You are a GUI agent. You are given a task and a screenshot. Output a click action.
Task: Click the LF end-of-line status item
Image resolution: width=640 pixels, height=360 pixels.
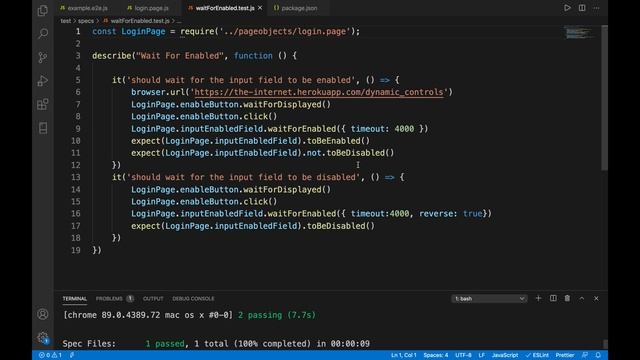click(482, 355)
